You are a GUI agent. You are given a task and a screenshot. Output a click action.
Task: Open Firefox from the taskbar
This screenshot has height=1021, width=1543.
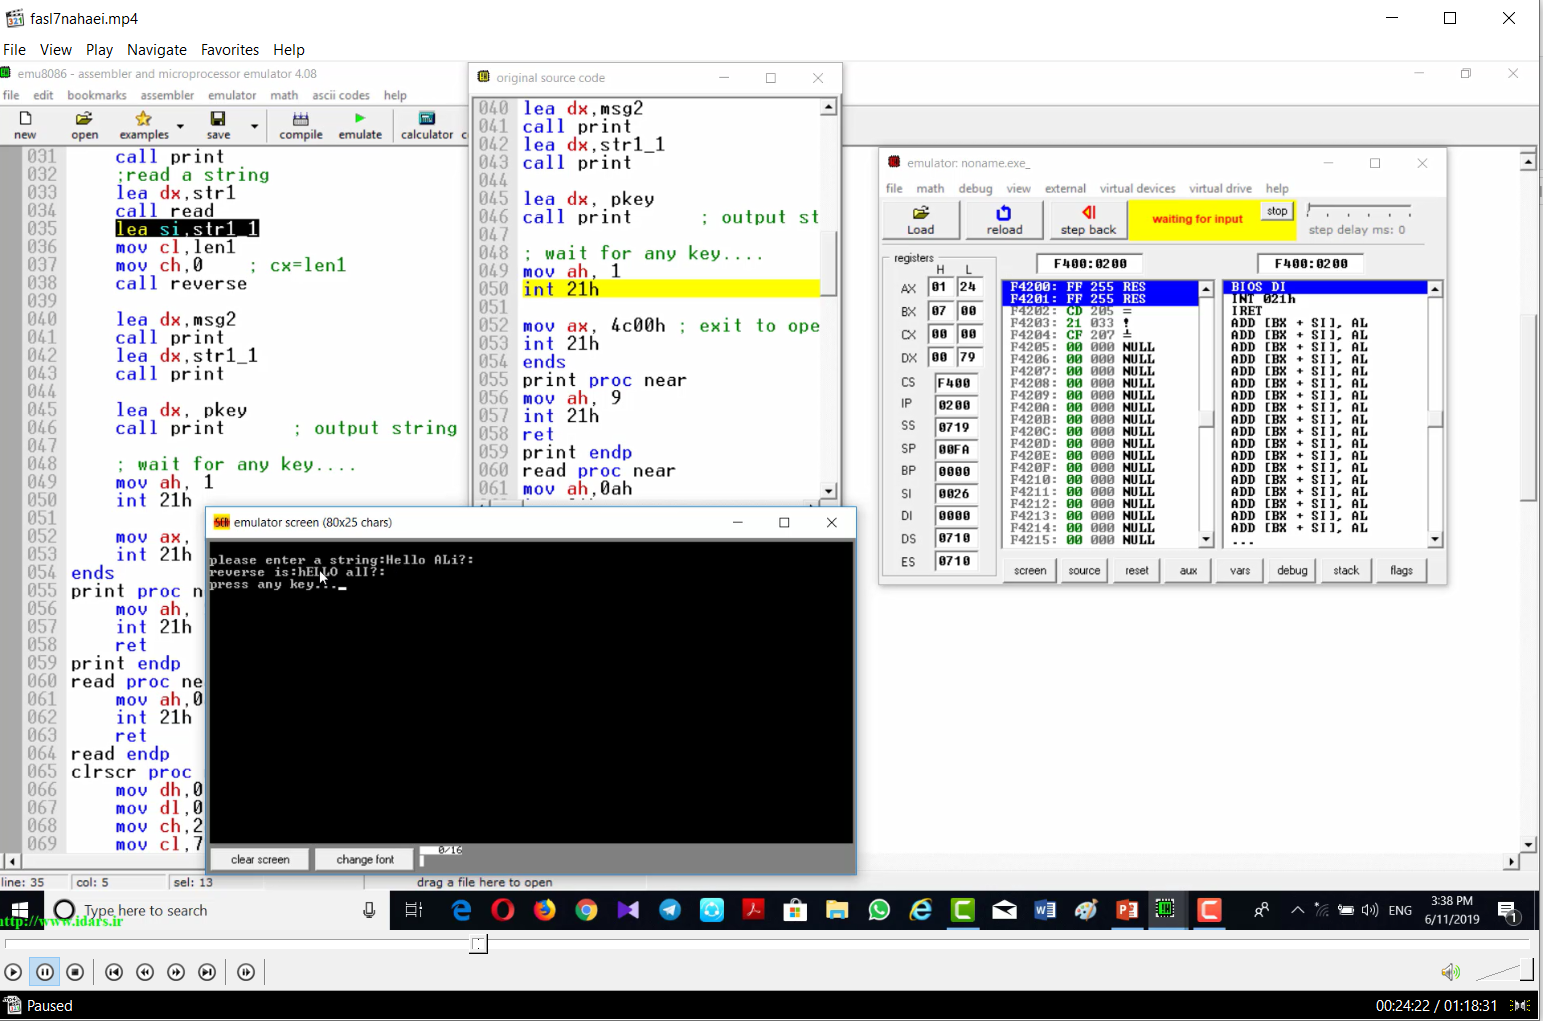pyautogui.click(x=545, y=910)
